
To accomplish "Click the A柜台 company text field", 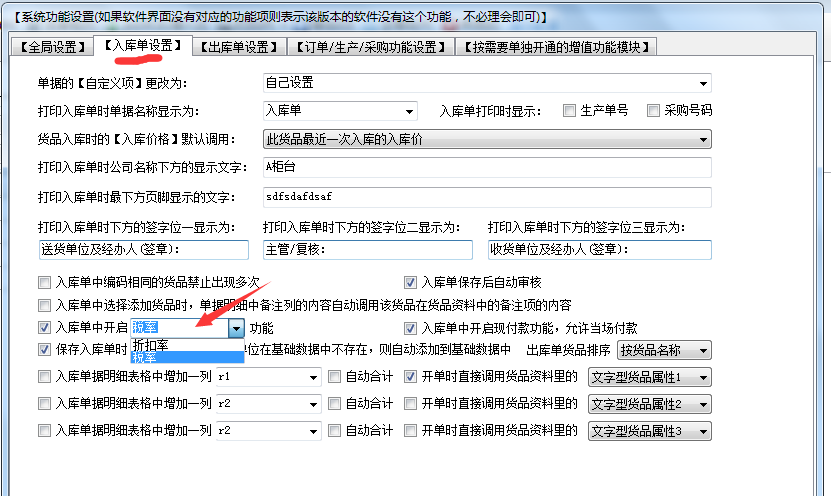I will 486,167.
